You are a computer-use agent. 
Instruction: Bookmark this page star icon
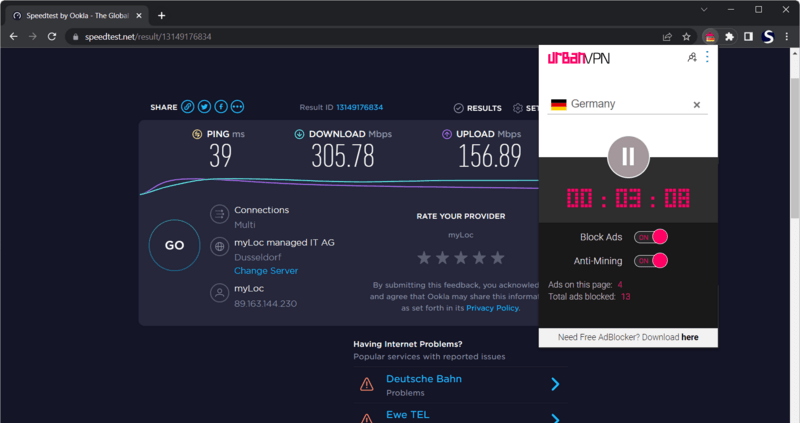[x=686, y=37]
